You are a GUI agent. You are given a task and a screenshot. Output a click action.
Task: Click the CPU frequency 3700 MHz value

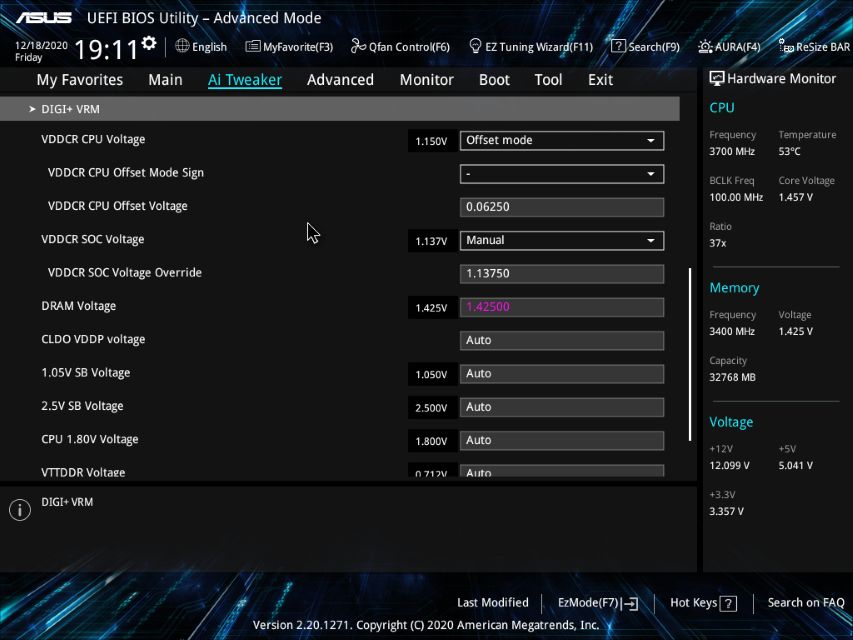(732, 151)
